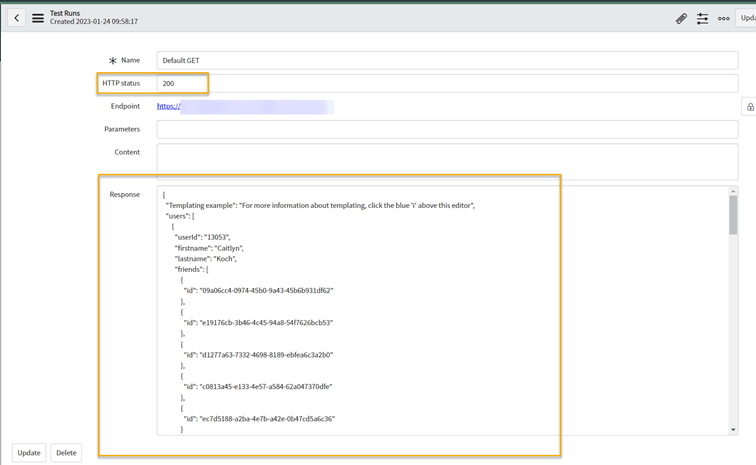The height and width of the screenshot is (465, 756).
Task: Click the "friends": [ line
Action: coord(191,269)
